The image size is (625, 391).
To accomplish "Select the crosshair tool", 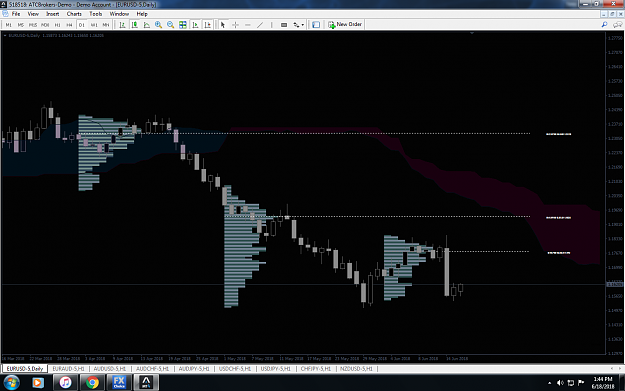I will (235, 25).
